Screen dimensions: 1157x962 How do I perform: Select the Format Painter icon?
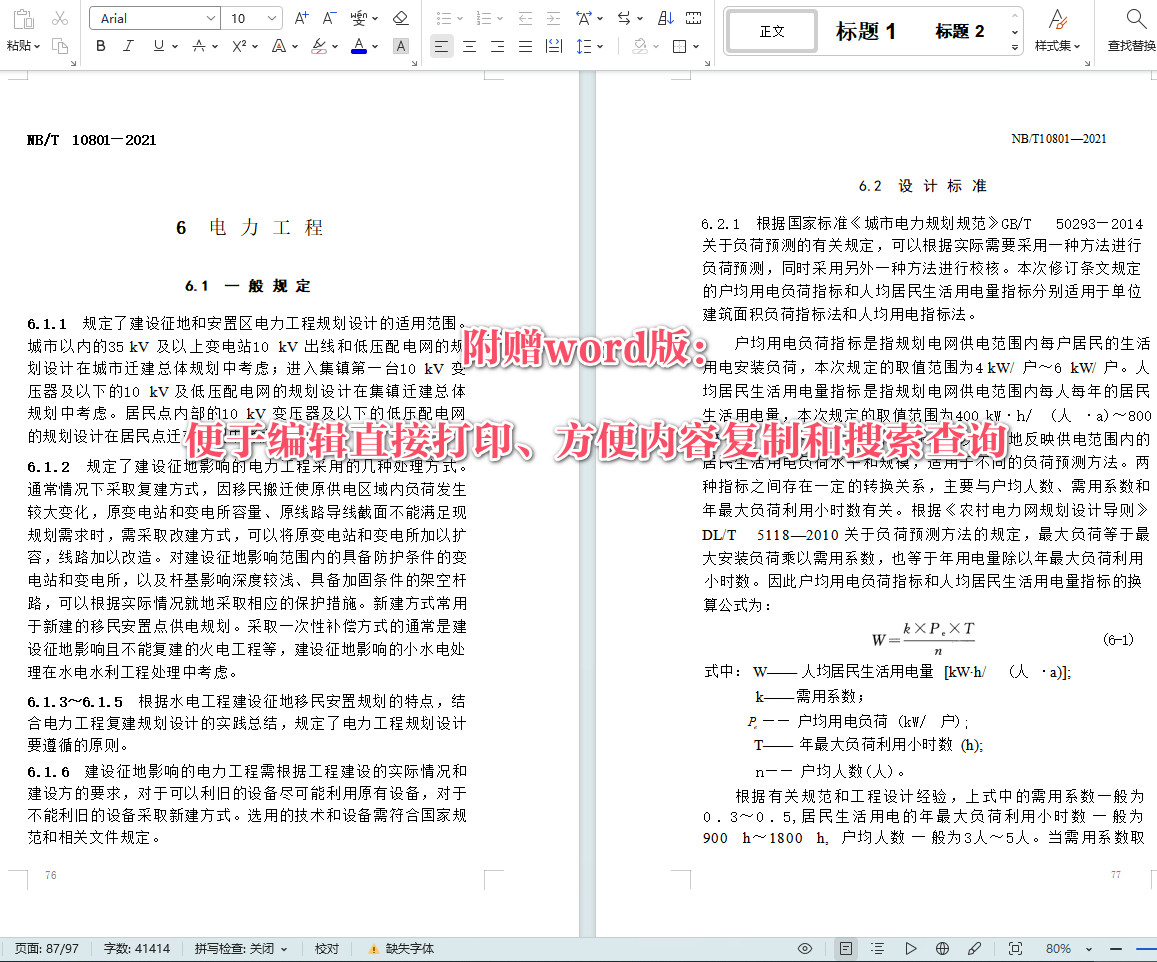(x=60, y=46)
